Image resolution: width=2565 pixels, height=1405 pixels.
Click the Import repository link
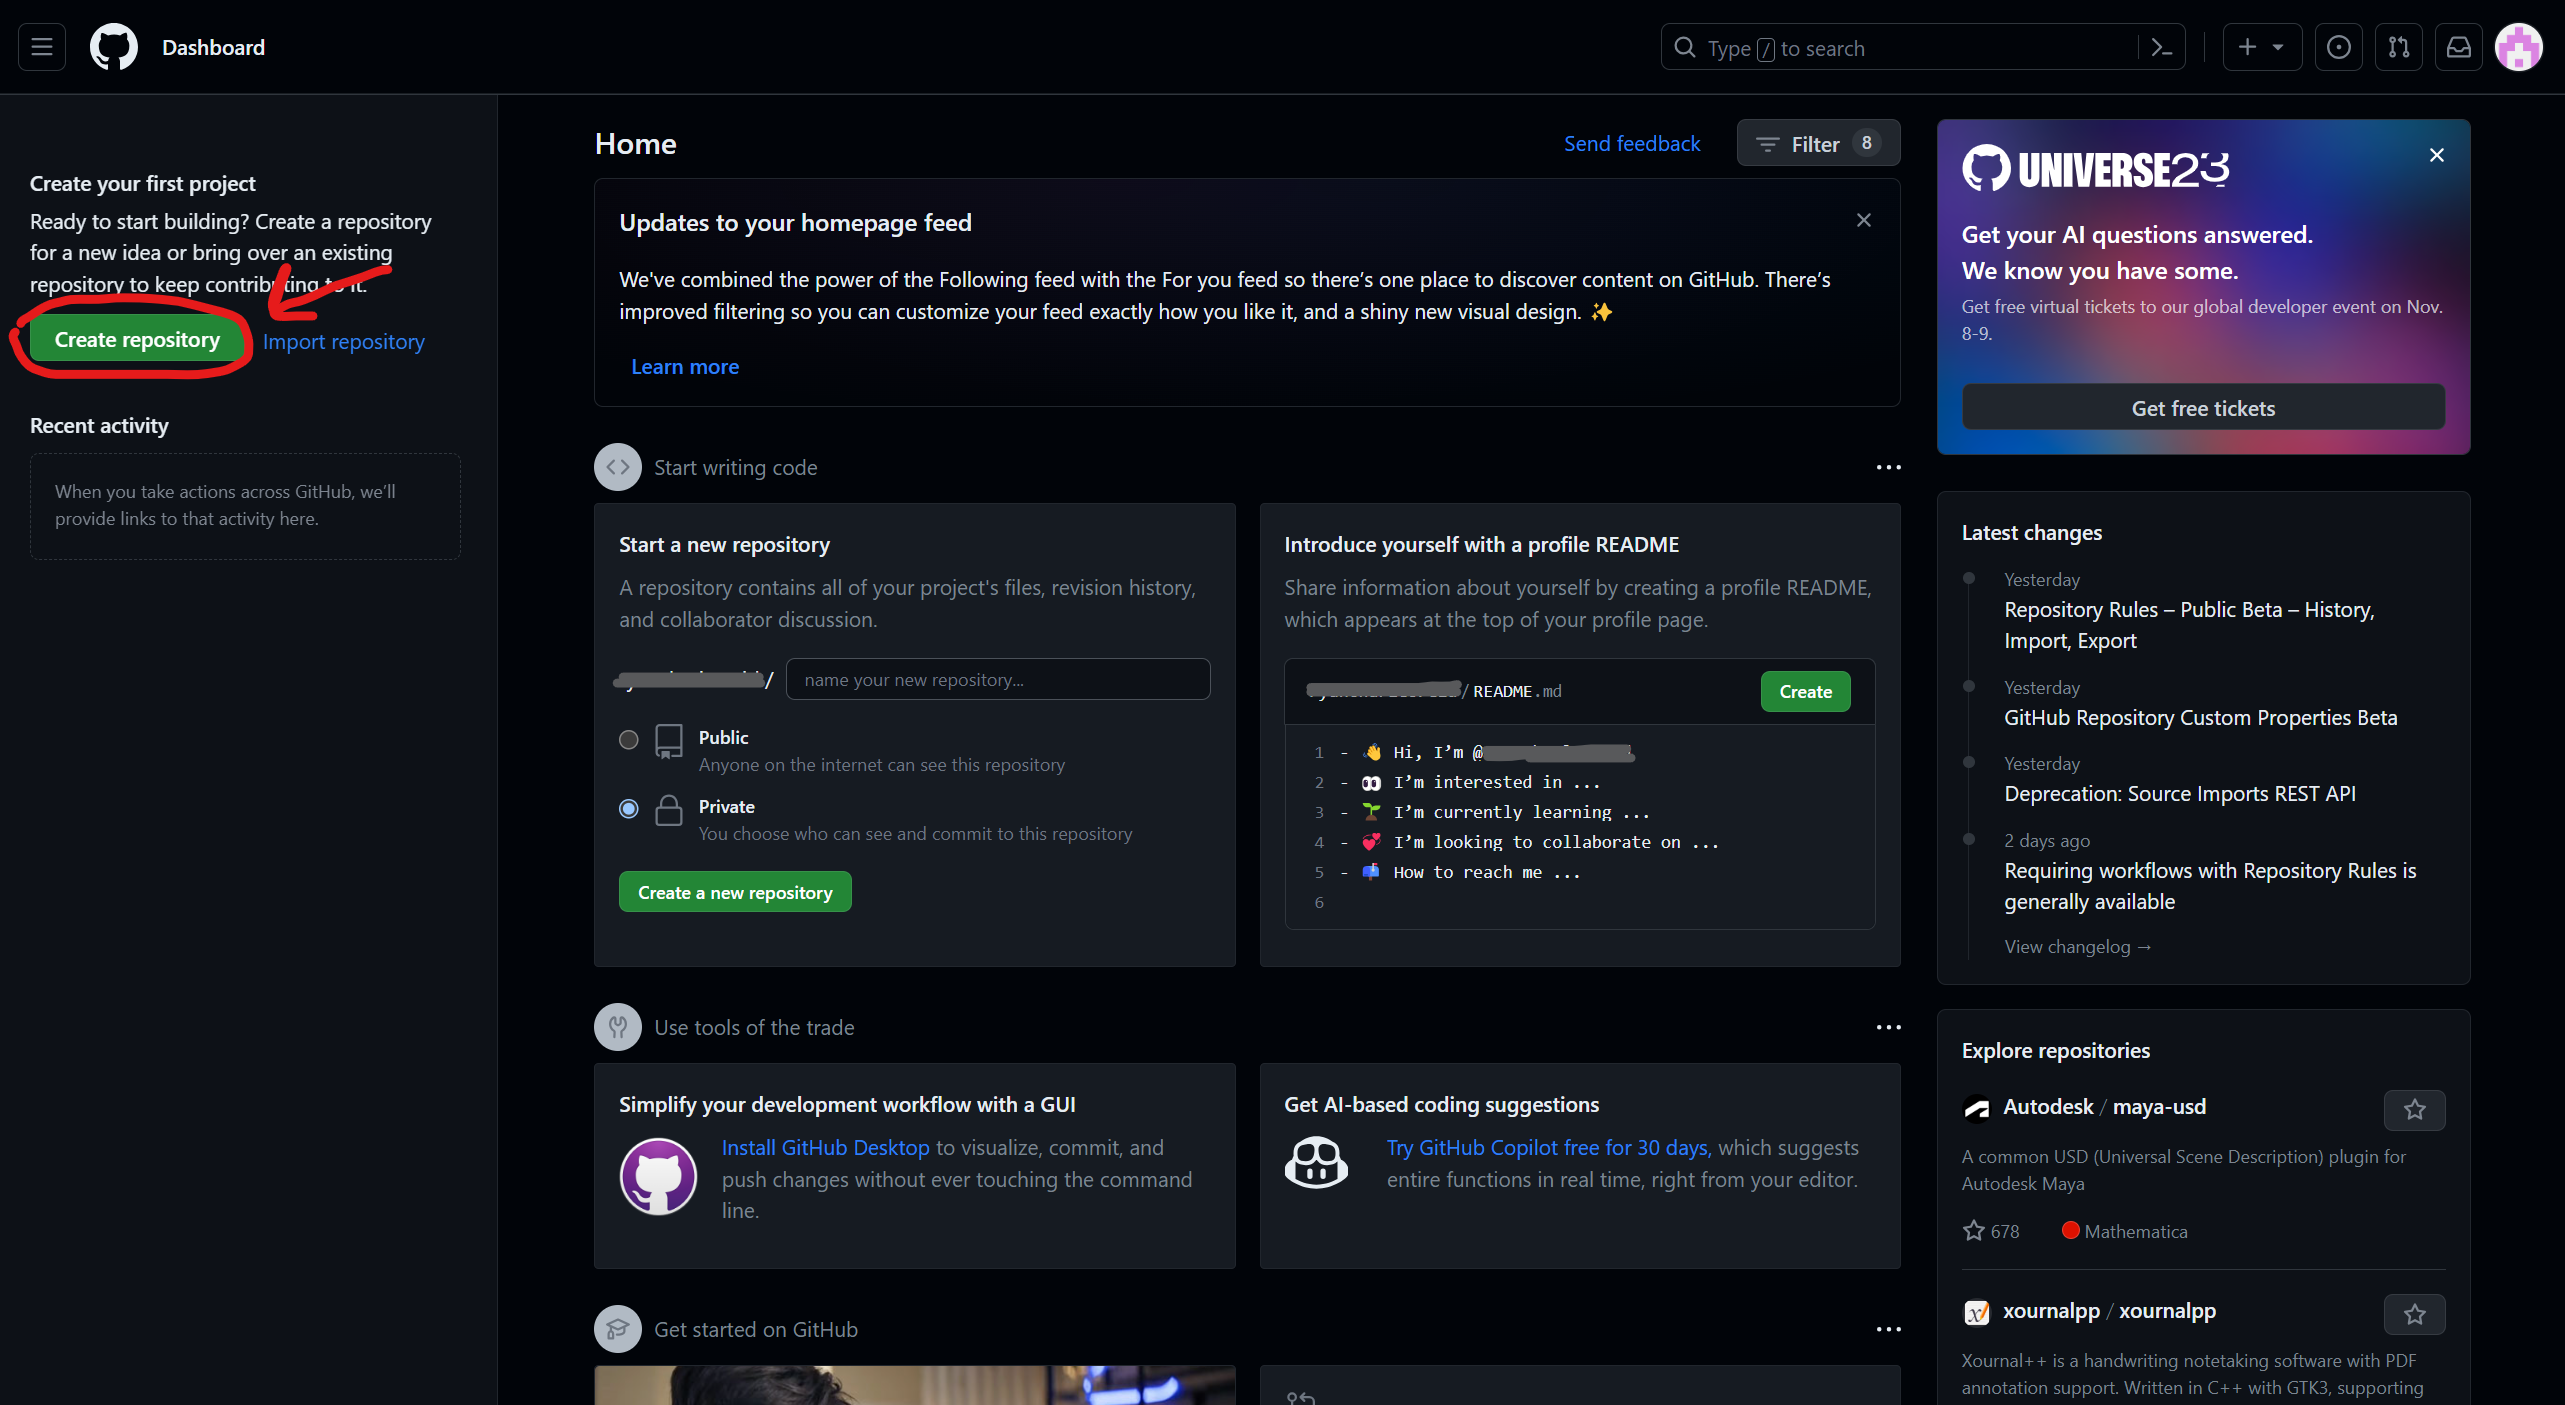(343, 342)
